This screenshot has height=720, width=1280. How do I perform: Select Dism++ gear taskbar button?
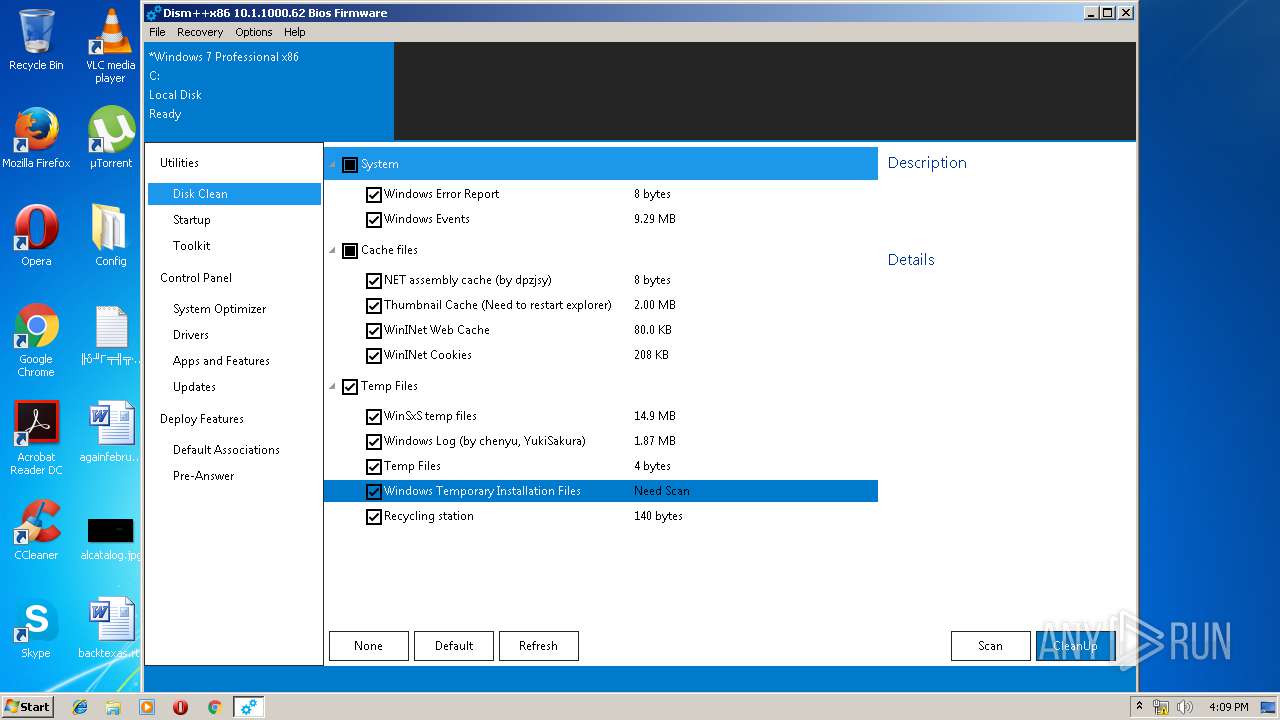(x=248, y=707)
